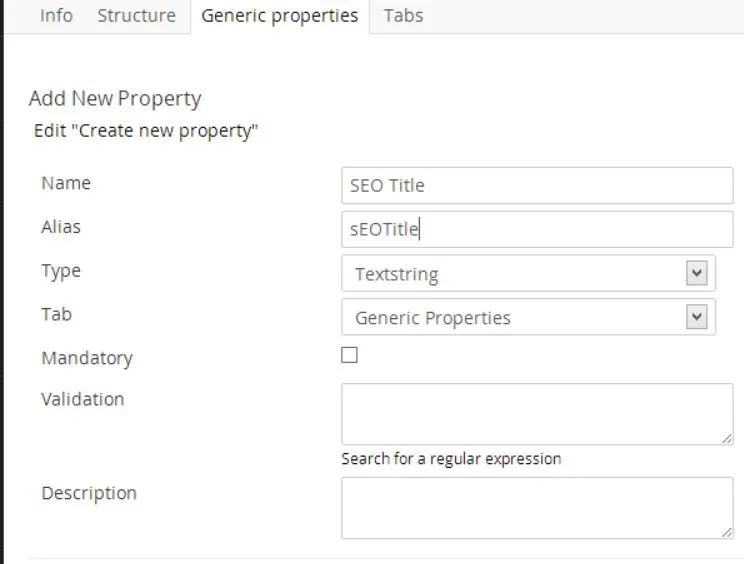Click the Alias label text
The image size is (744, 564).
click(61, 227)
